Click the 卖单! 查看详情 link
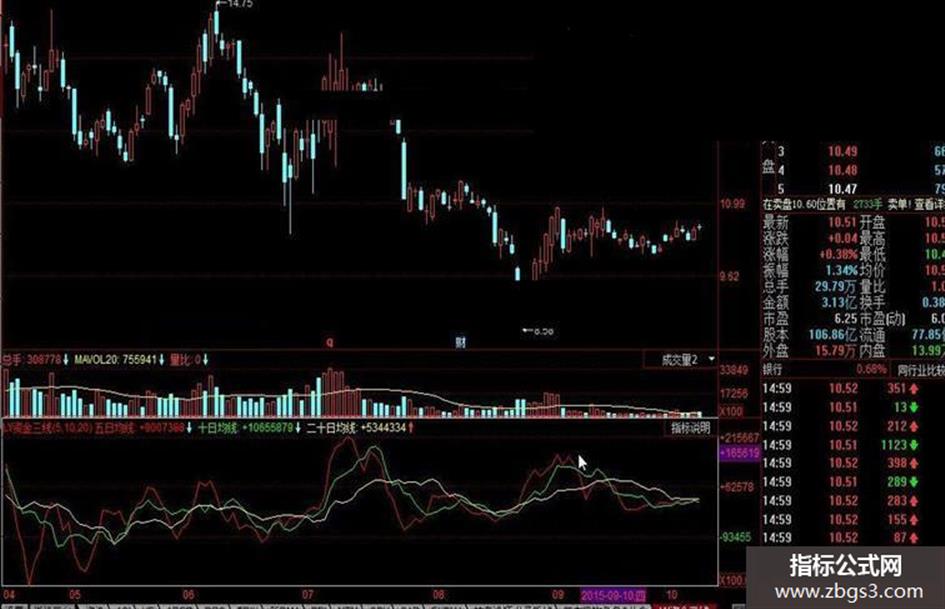 [917, 205]
